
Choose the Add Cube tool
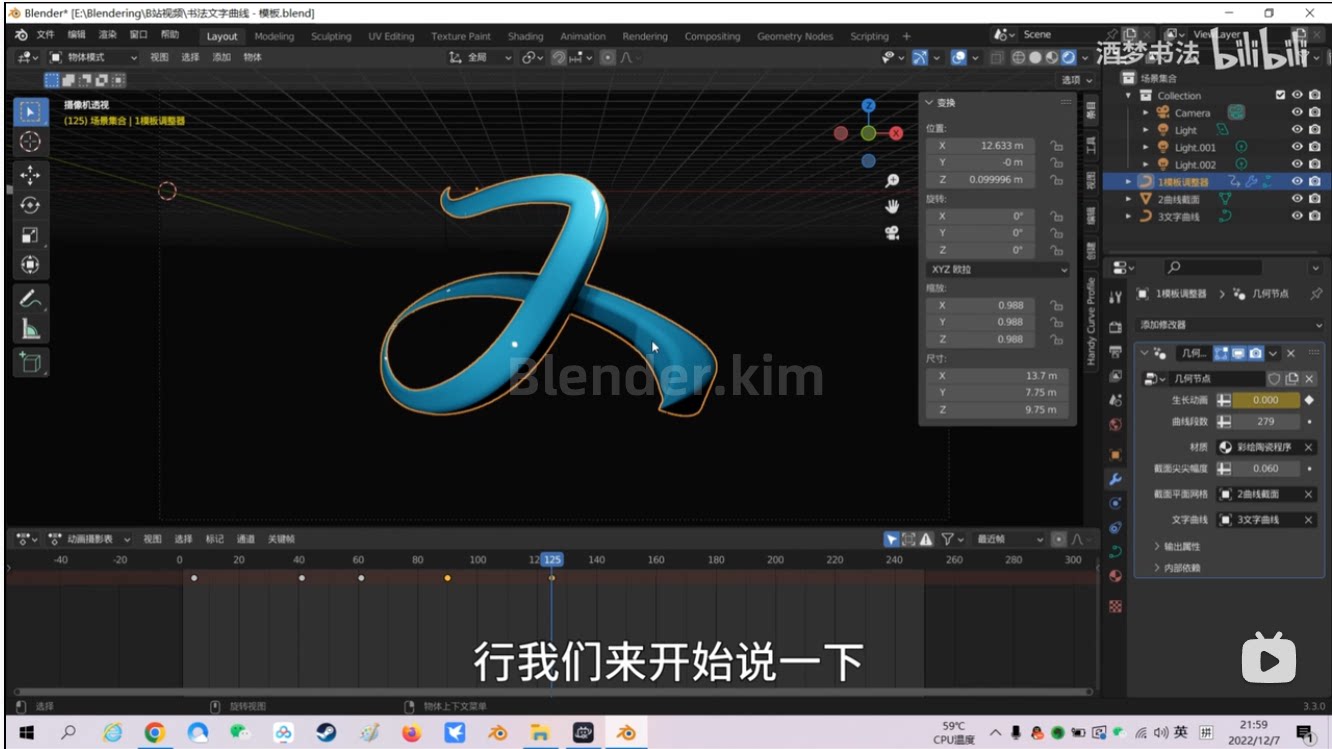point(30,362)
